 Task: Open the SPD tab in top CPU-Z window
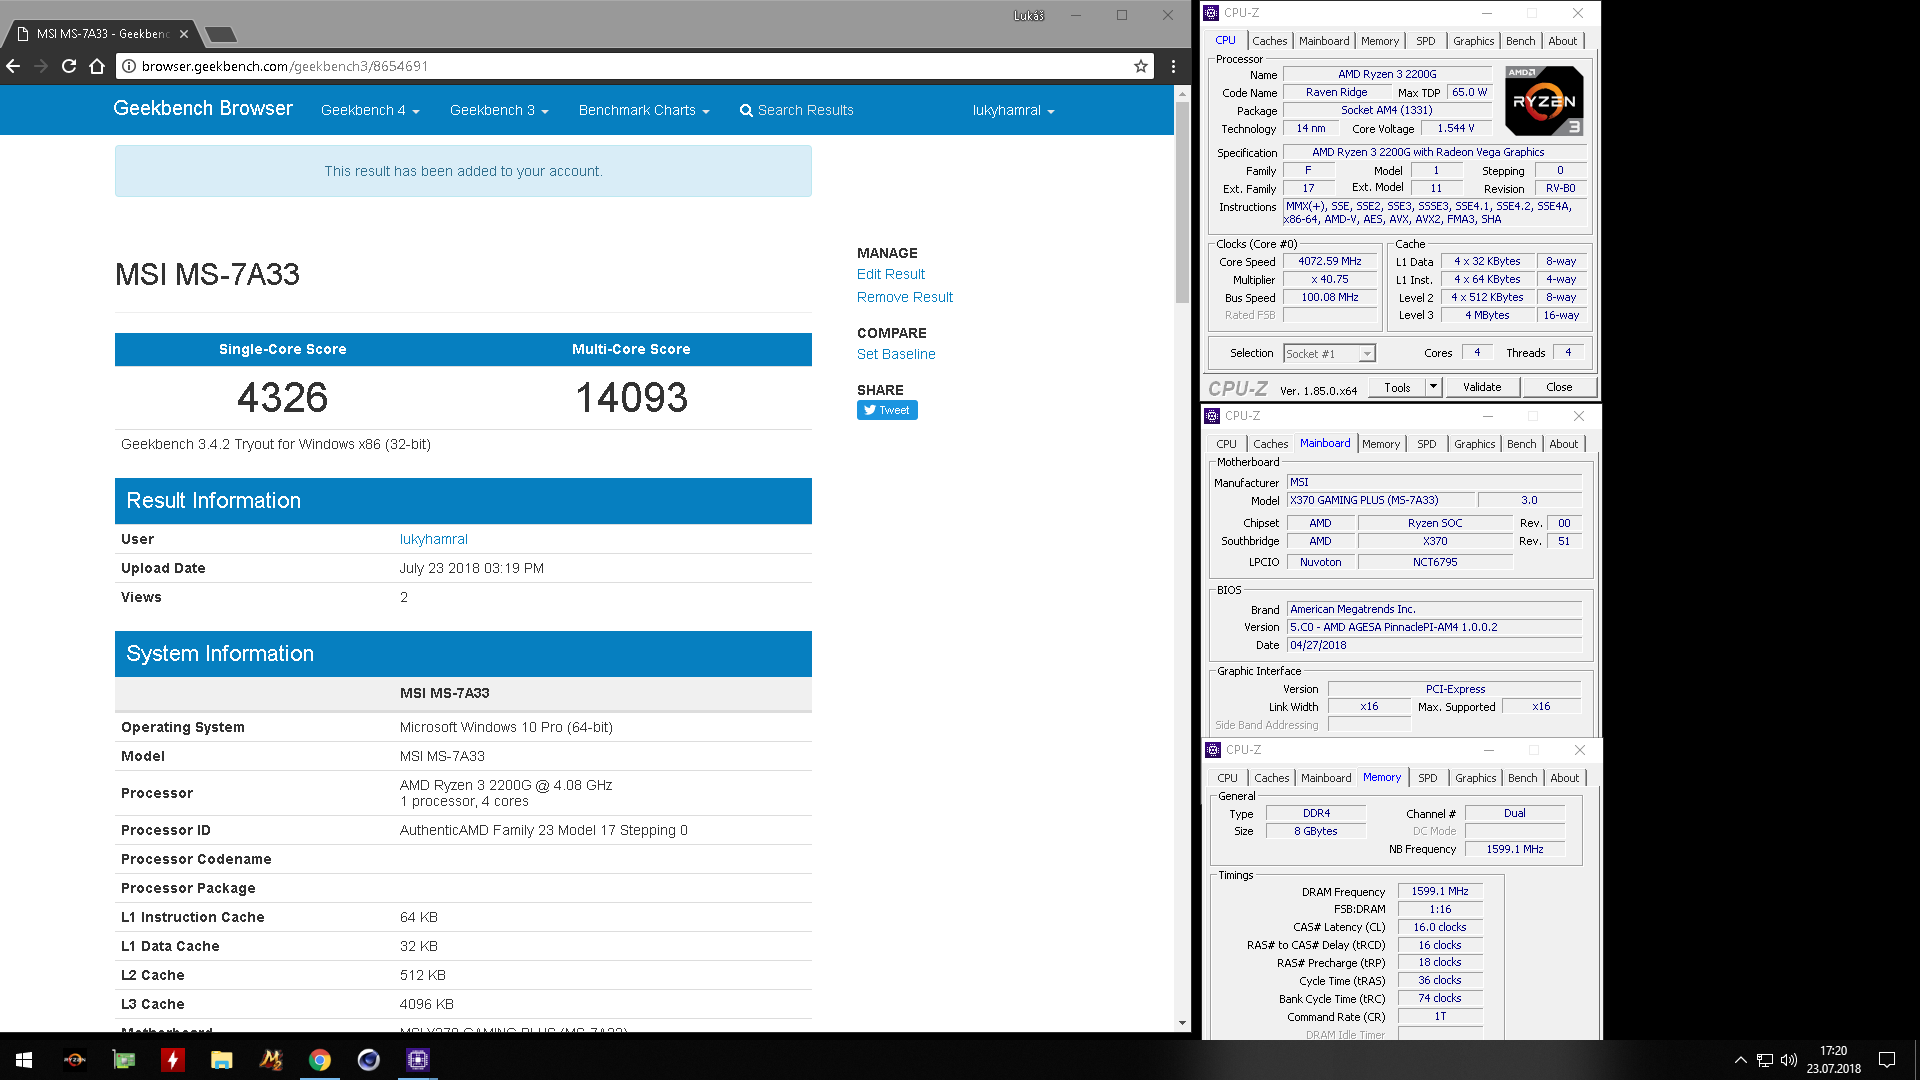pyautogui.click(x=1425, y=41)
